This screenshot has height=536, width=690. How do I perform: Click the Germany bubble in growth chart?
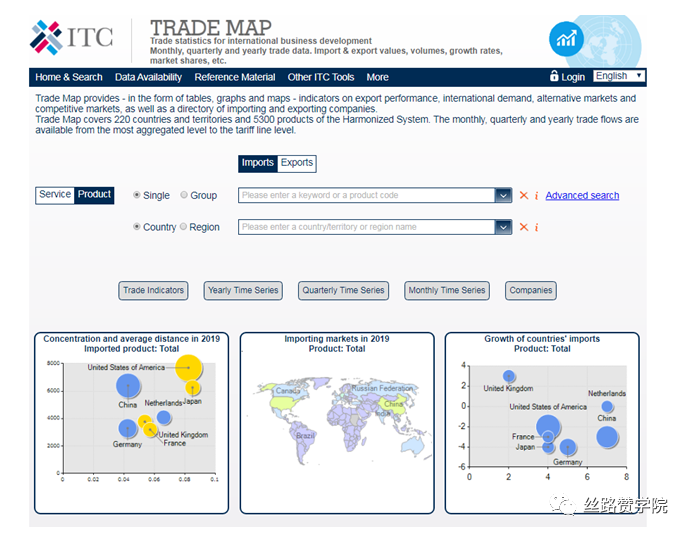coord(568,447)
